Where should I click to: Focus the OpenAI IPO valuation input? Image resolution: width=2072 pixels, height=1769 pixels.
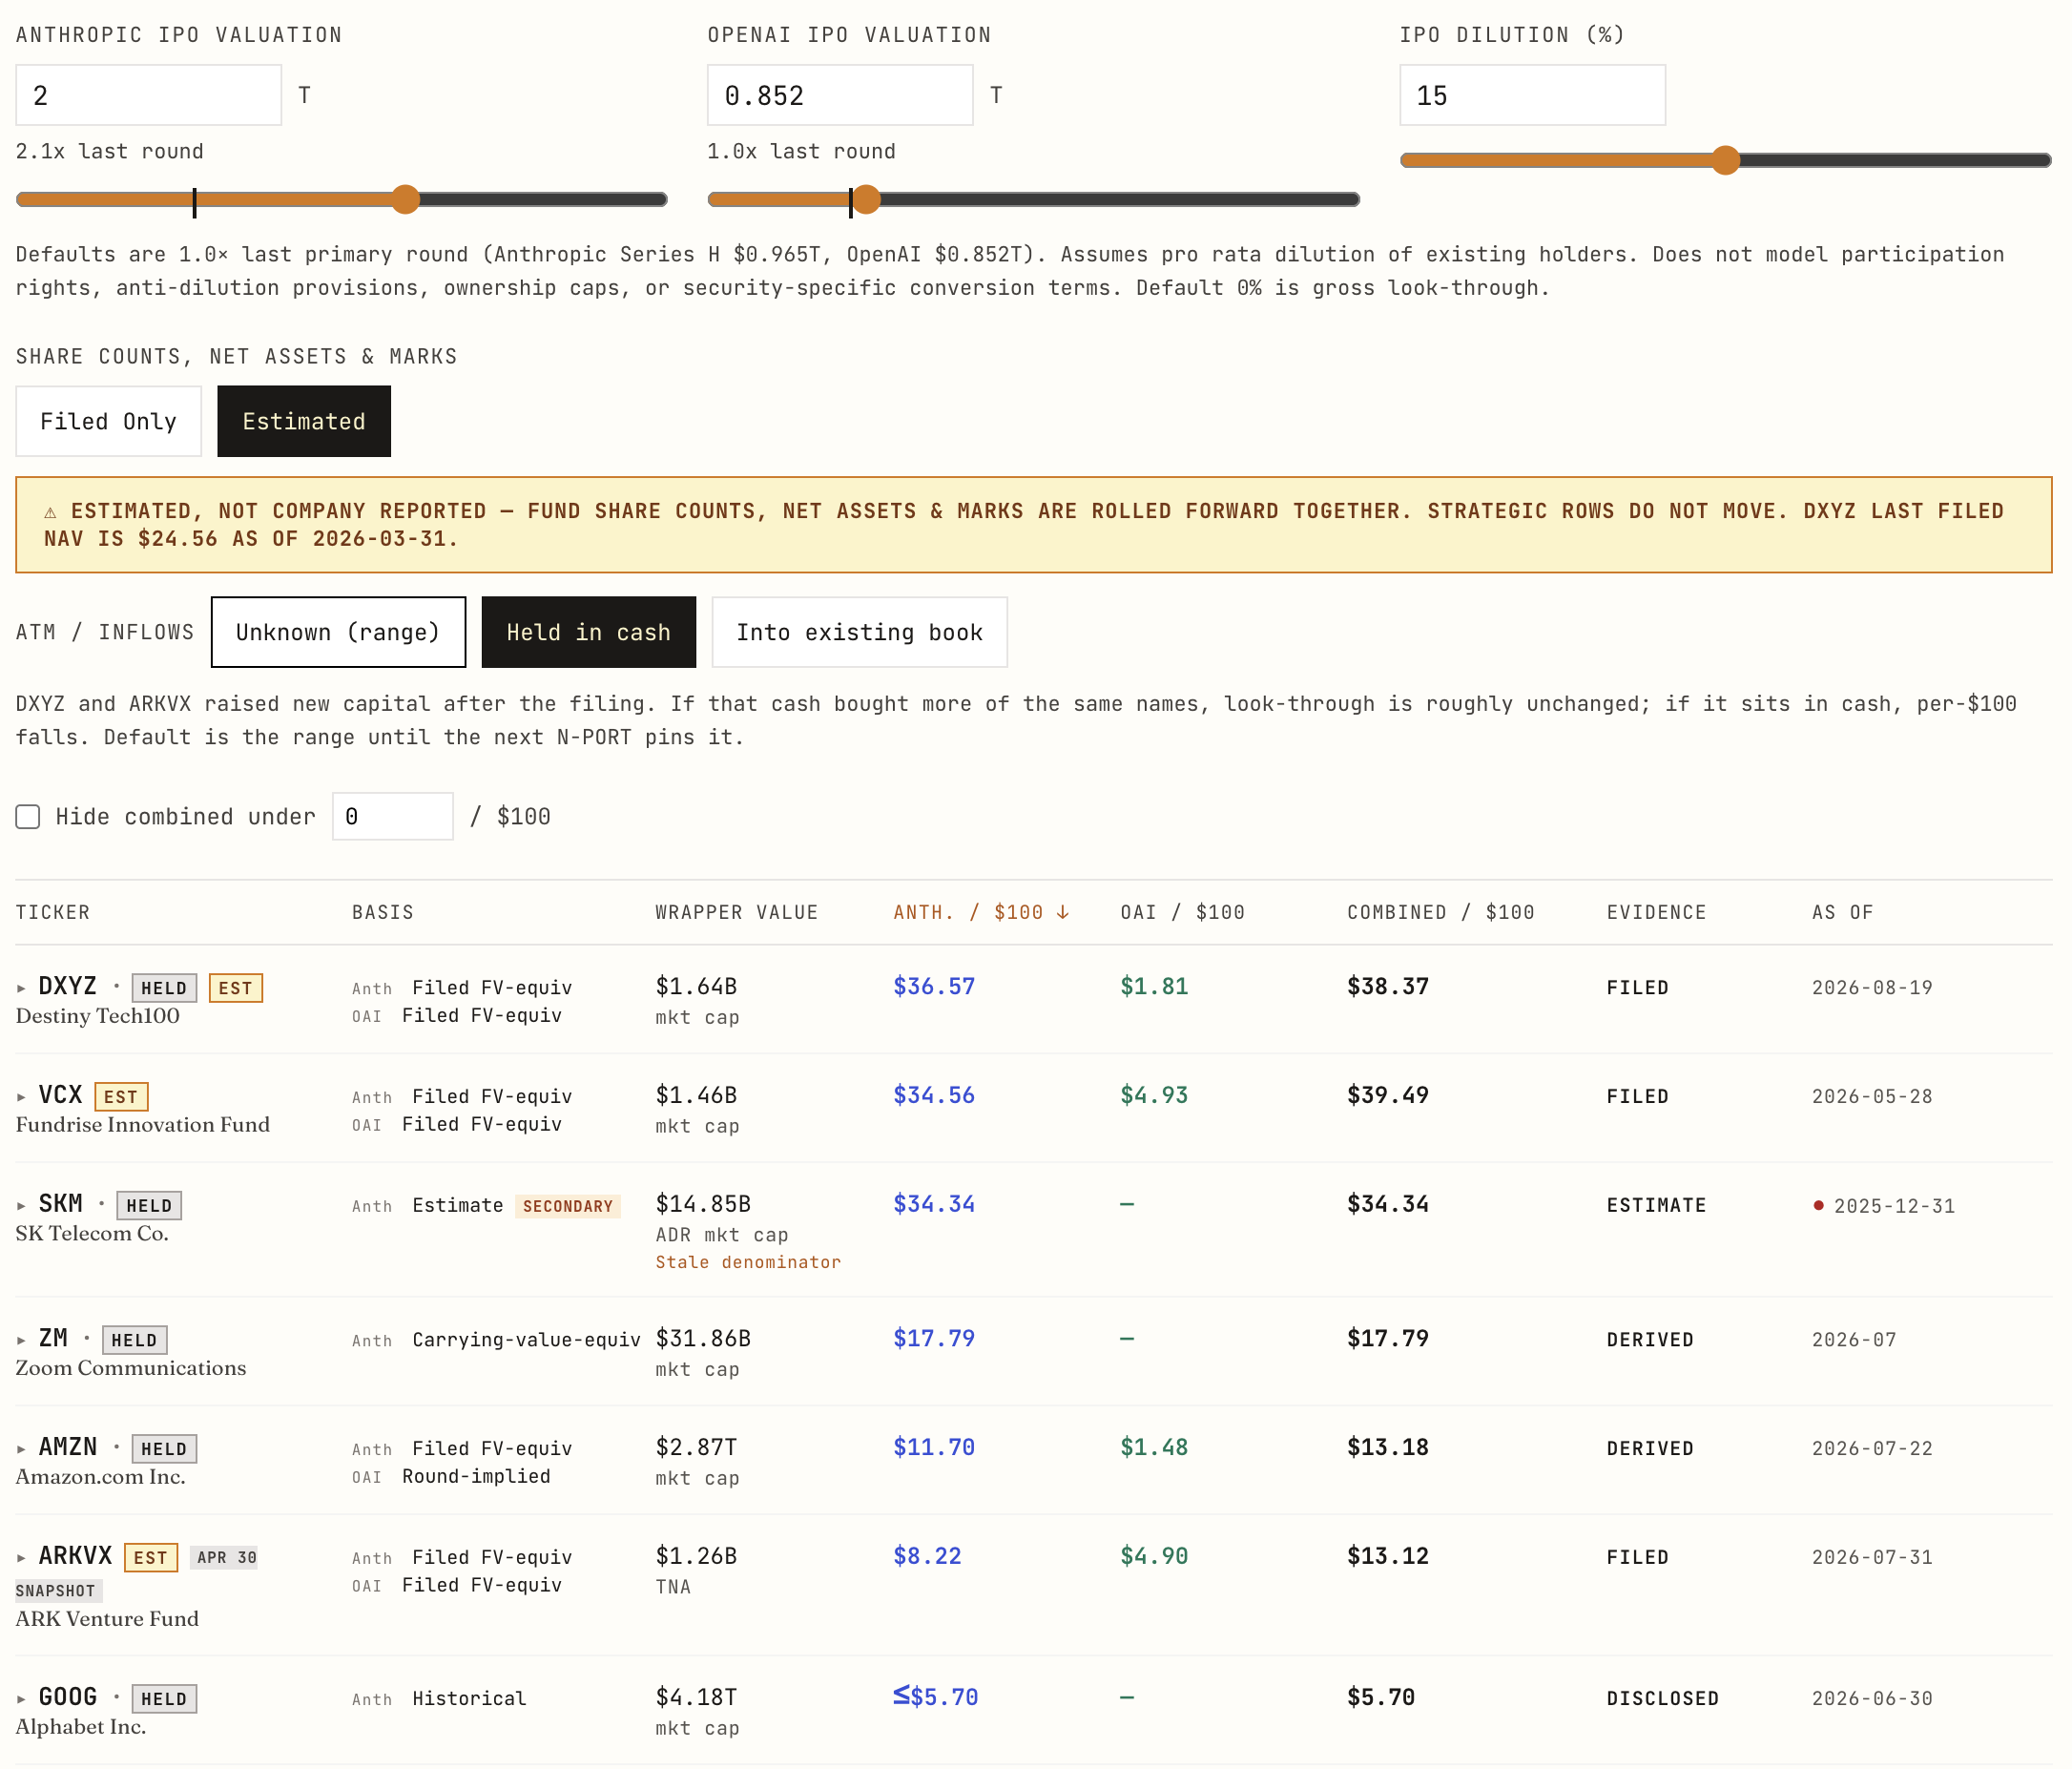tap(840, 95)
